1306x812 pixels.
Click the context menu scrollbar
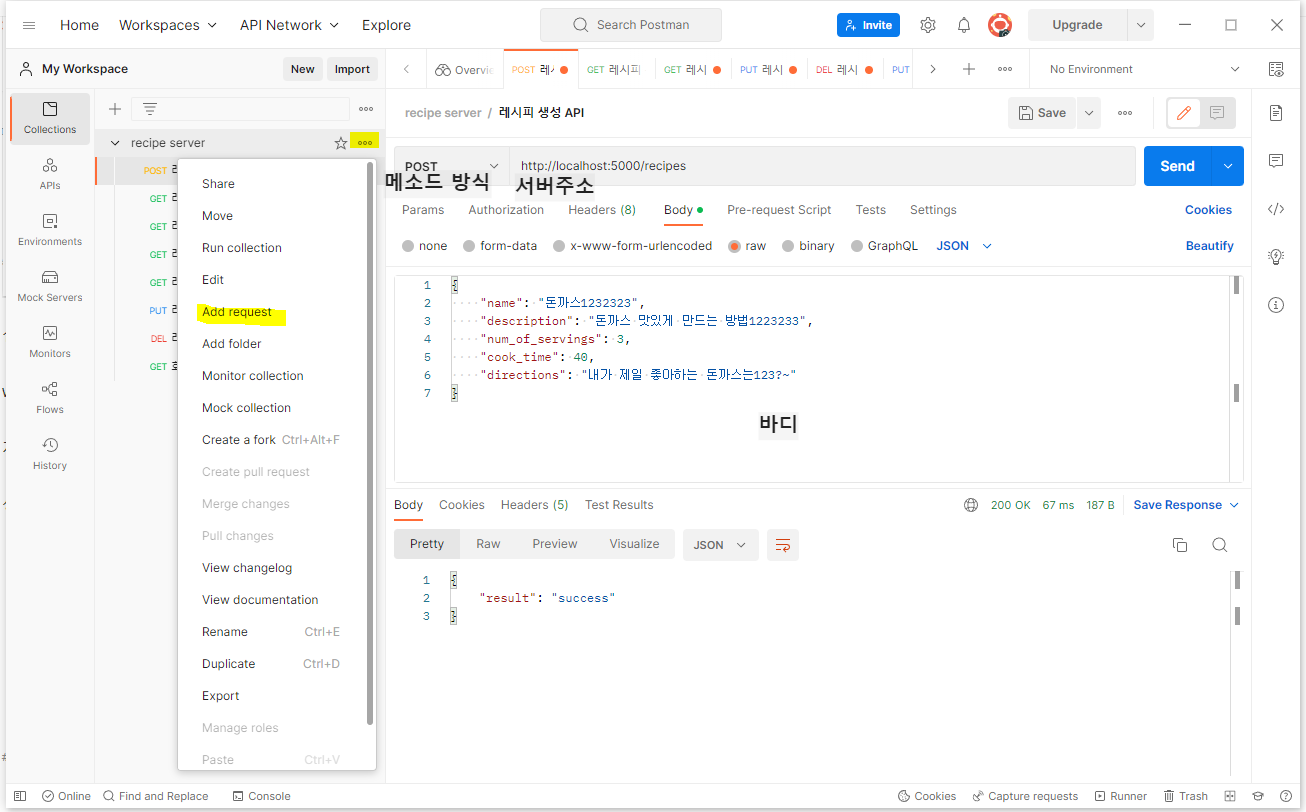(370, 445)
